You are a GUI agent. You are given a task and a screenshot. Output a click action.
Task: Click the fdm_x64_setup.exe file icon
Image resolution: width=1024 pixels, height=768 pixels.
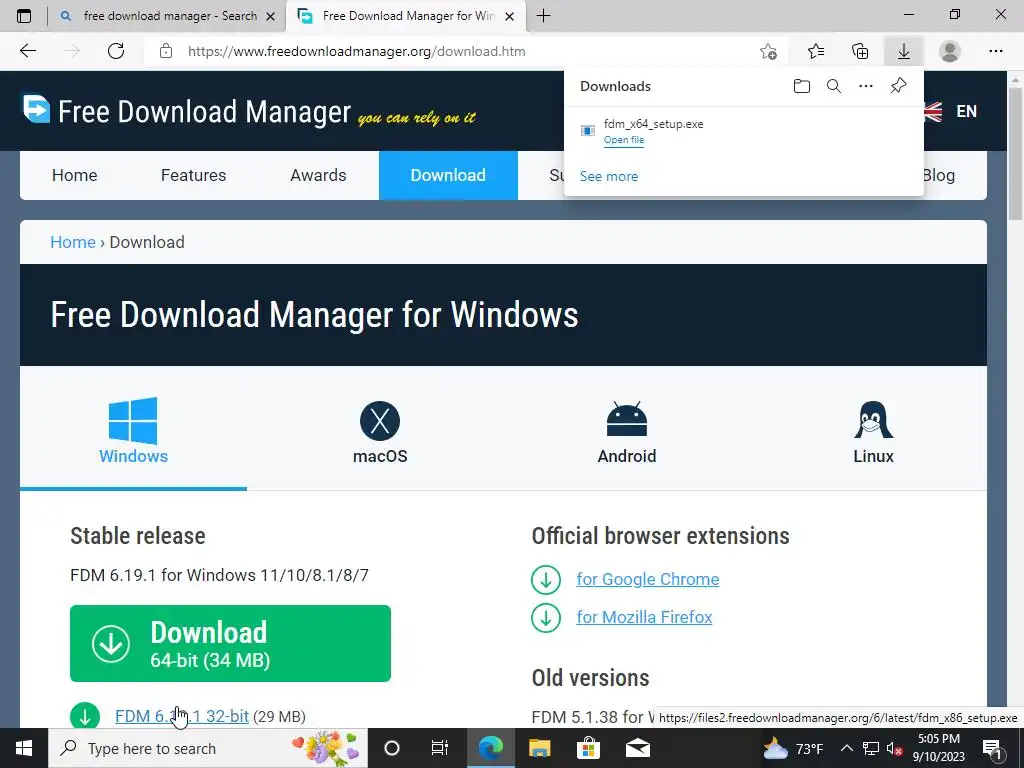pyautogui.click(x=588, y=131)
